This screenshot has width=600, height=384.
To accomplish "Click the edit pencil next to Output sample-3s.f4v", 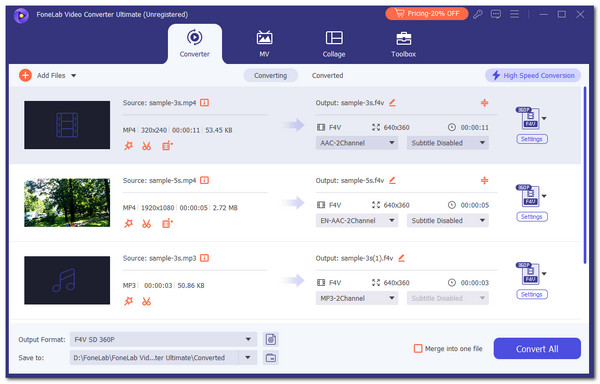I will (x=392, y=103).
